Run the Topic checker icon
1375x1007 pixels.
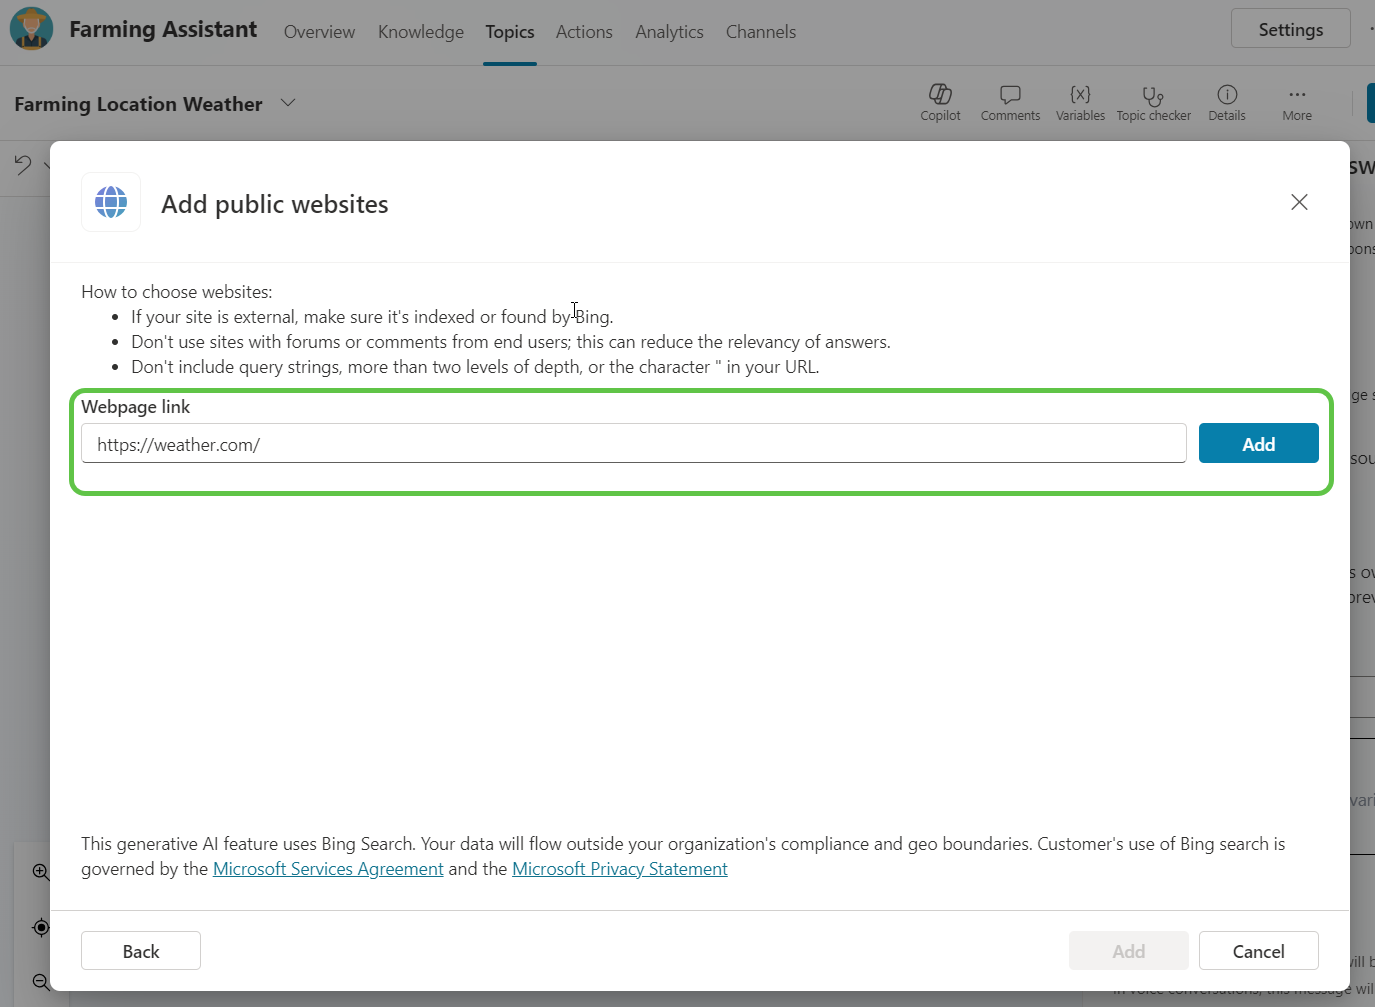coord(1153,102)
